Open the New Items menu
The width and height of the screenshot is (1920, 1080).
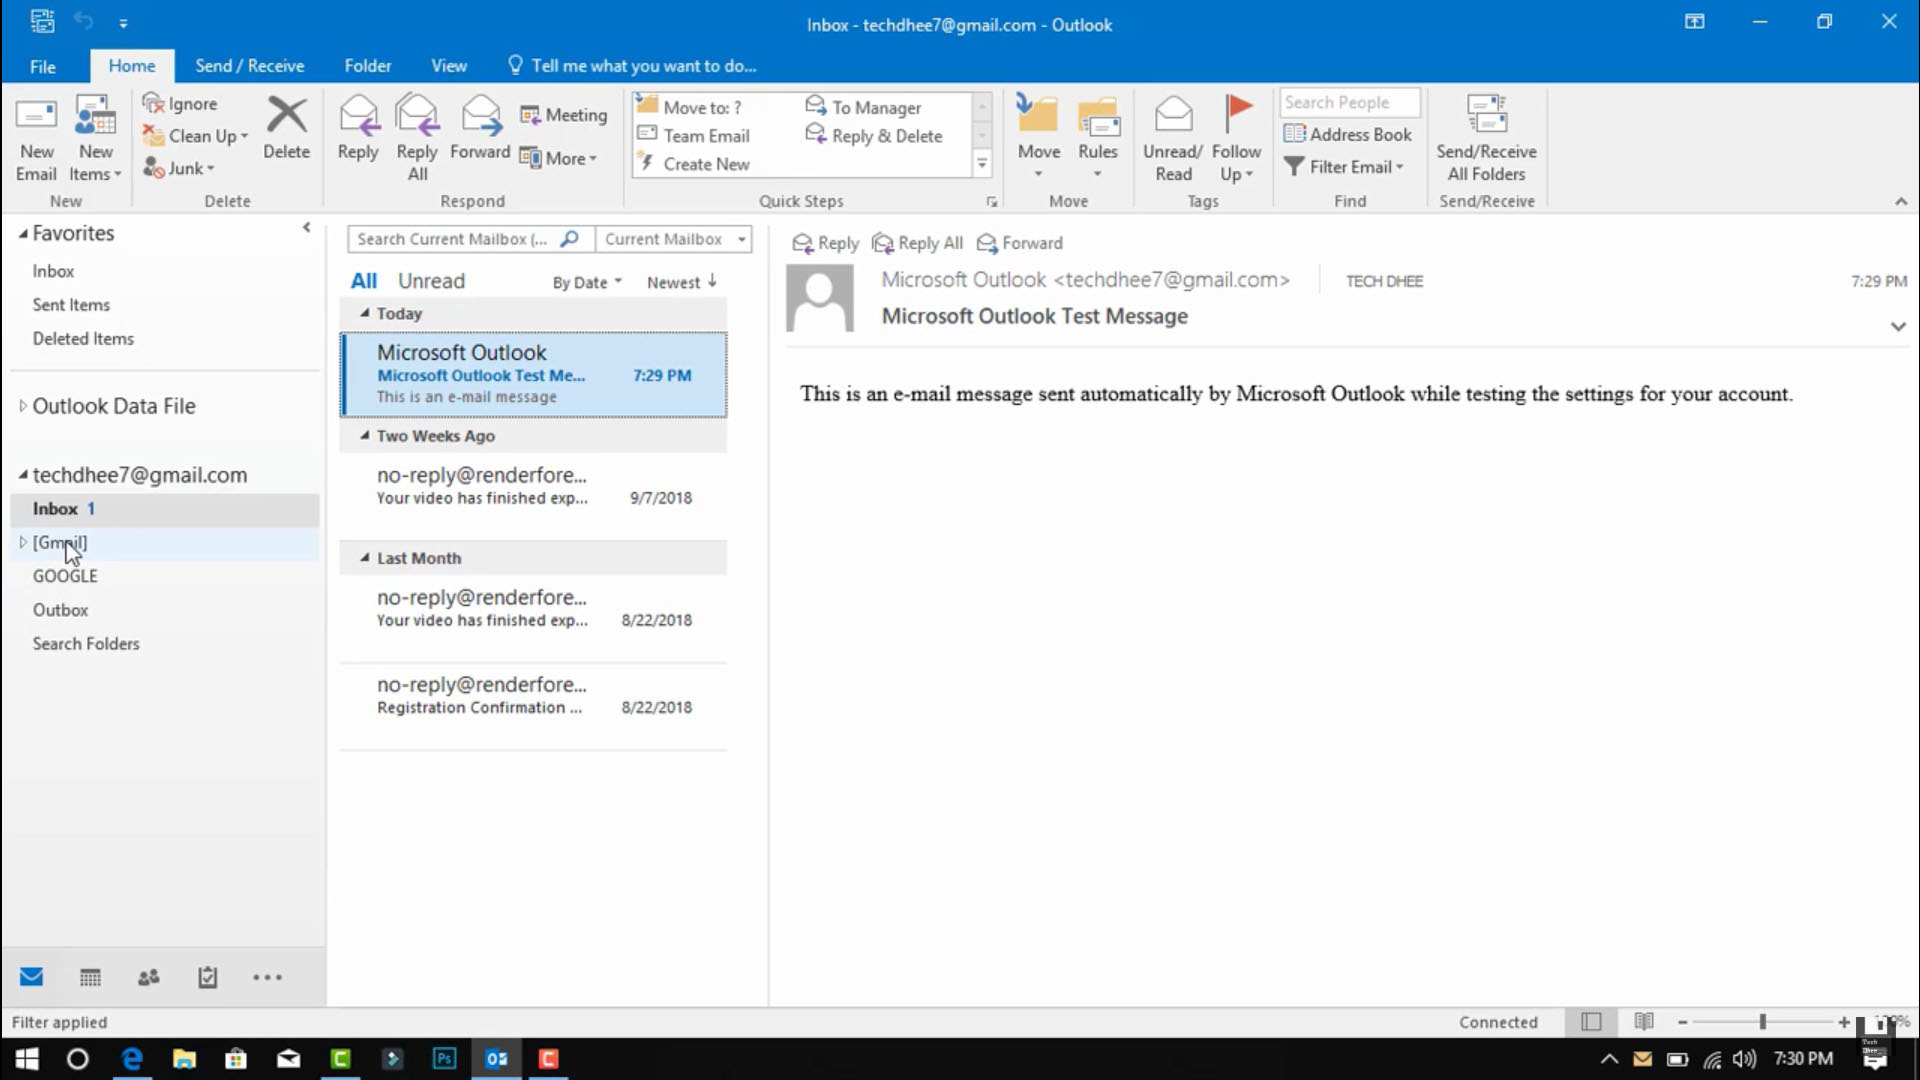click(x=96, y=140)
